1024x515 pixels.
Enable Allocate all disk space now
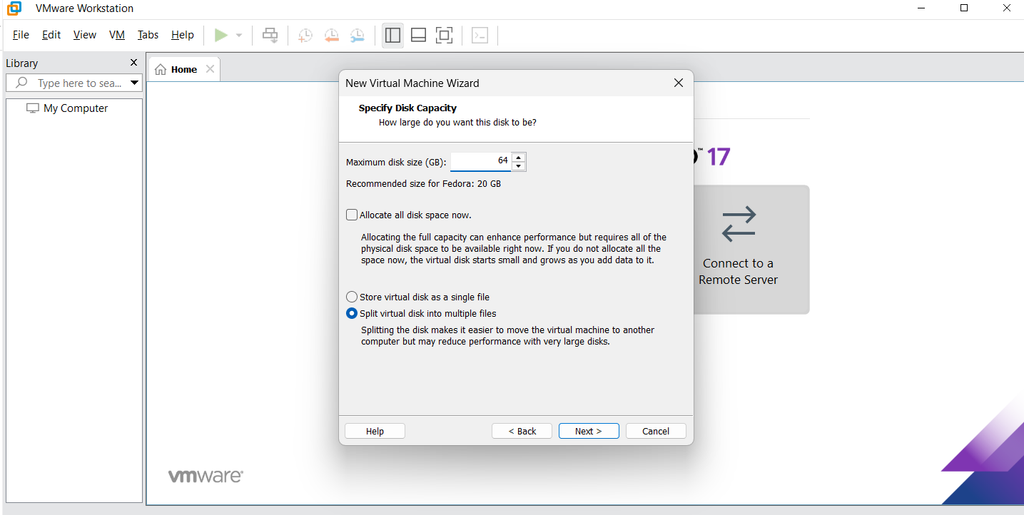point(352,215)
